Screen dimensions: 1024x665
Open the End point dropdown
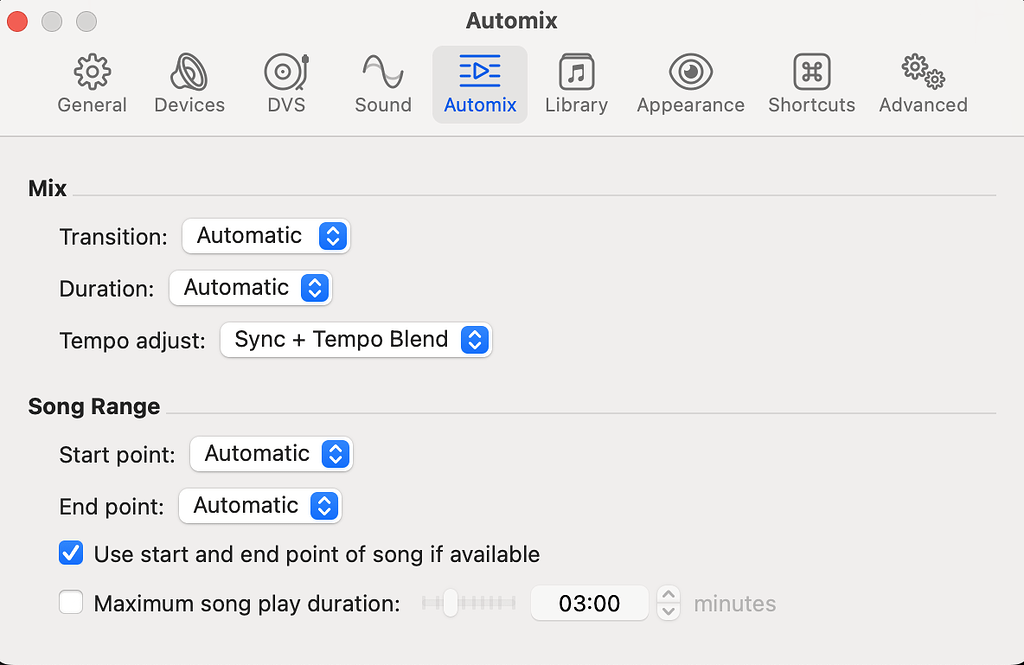(x=260, y=506)
